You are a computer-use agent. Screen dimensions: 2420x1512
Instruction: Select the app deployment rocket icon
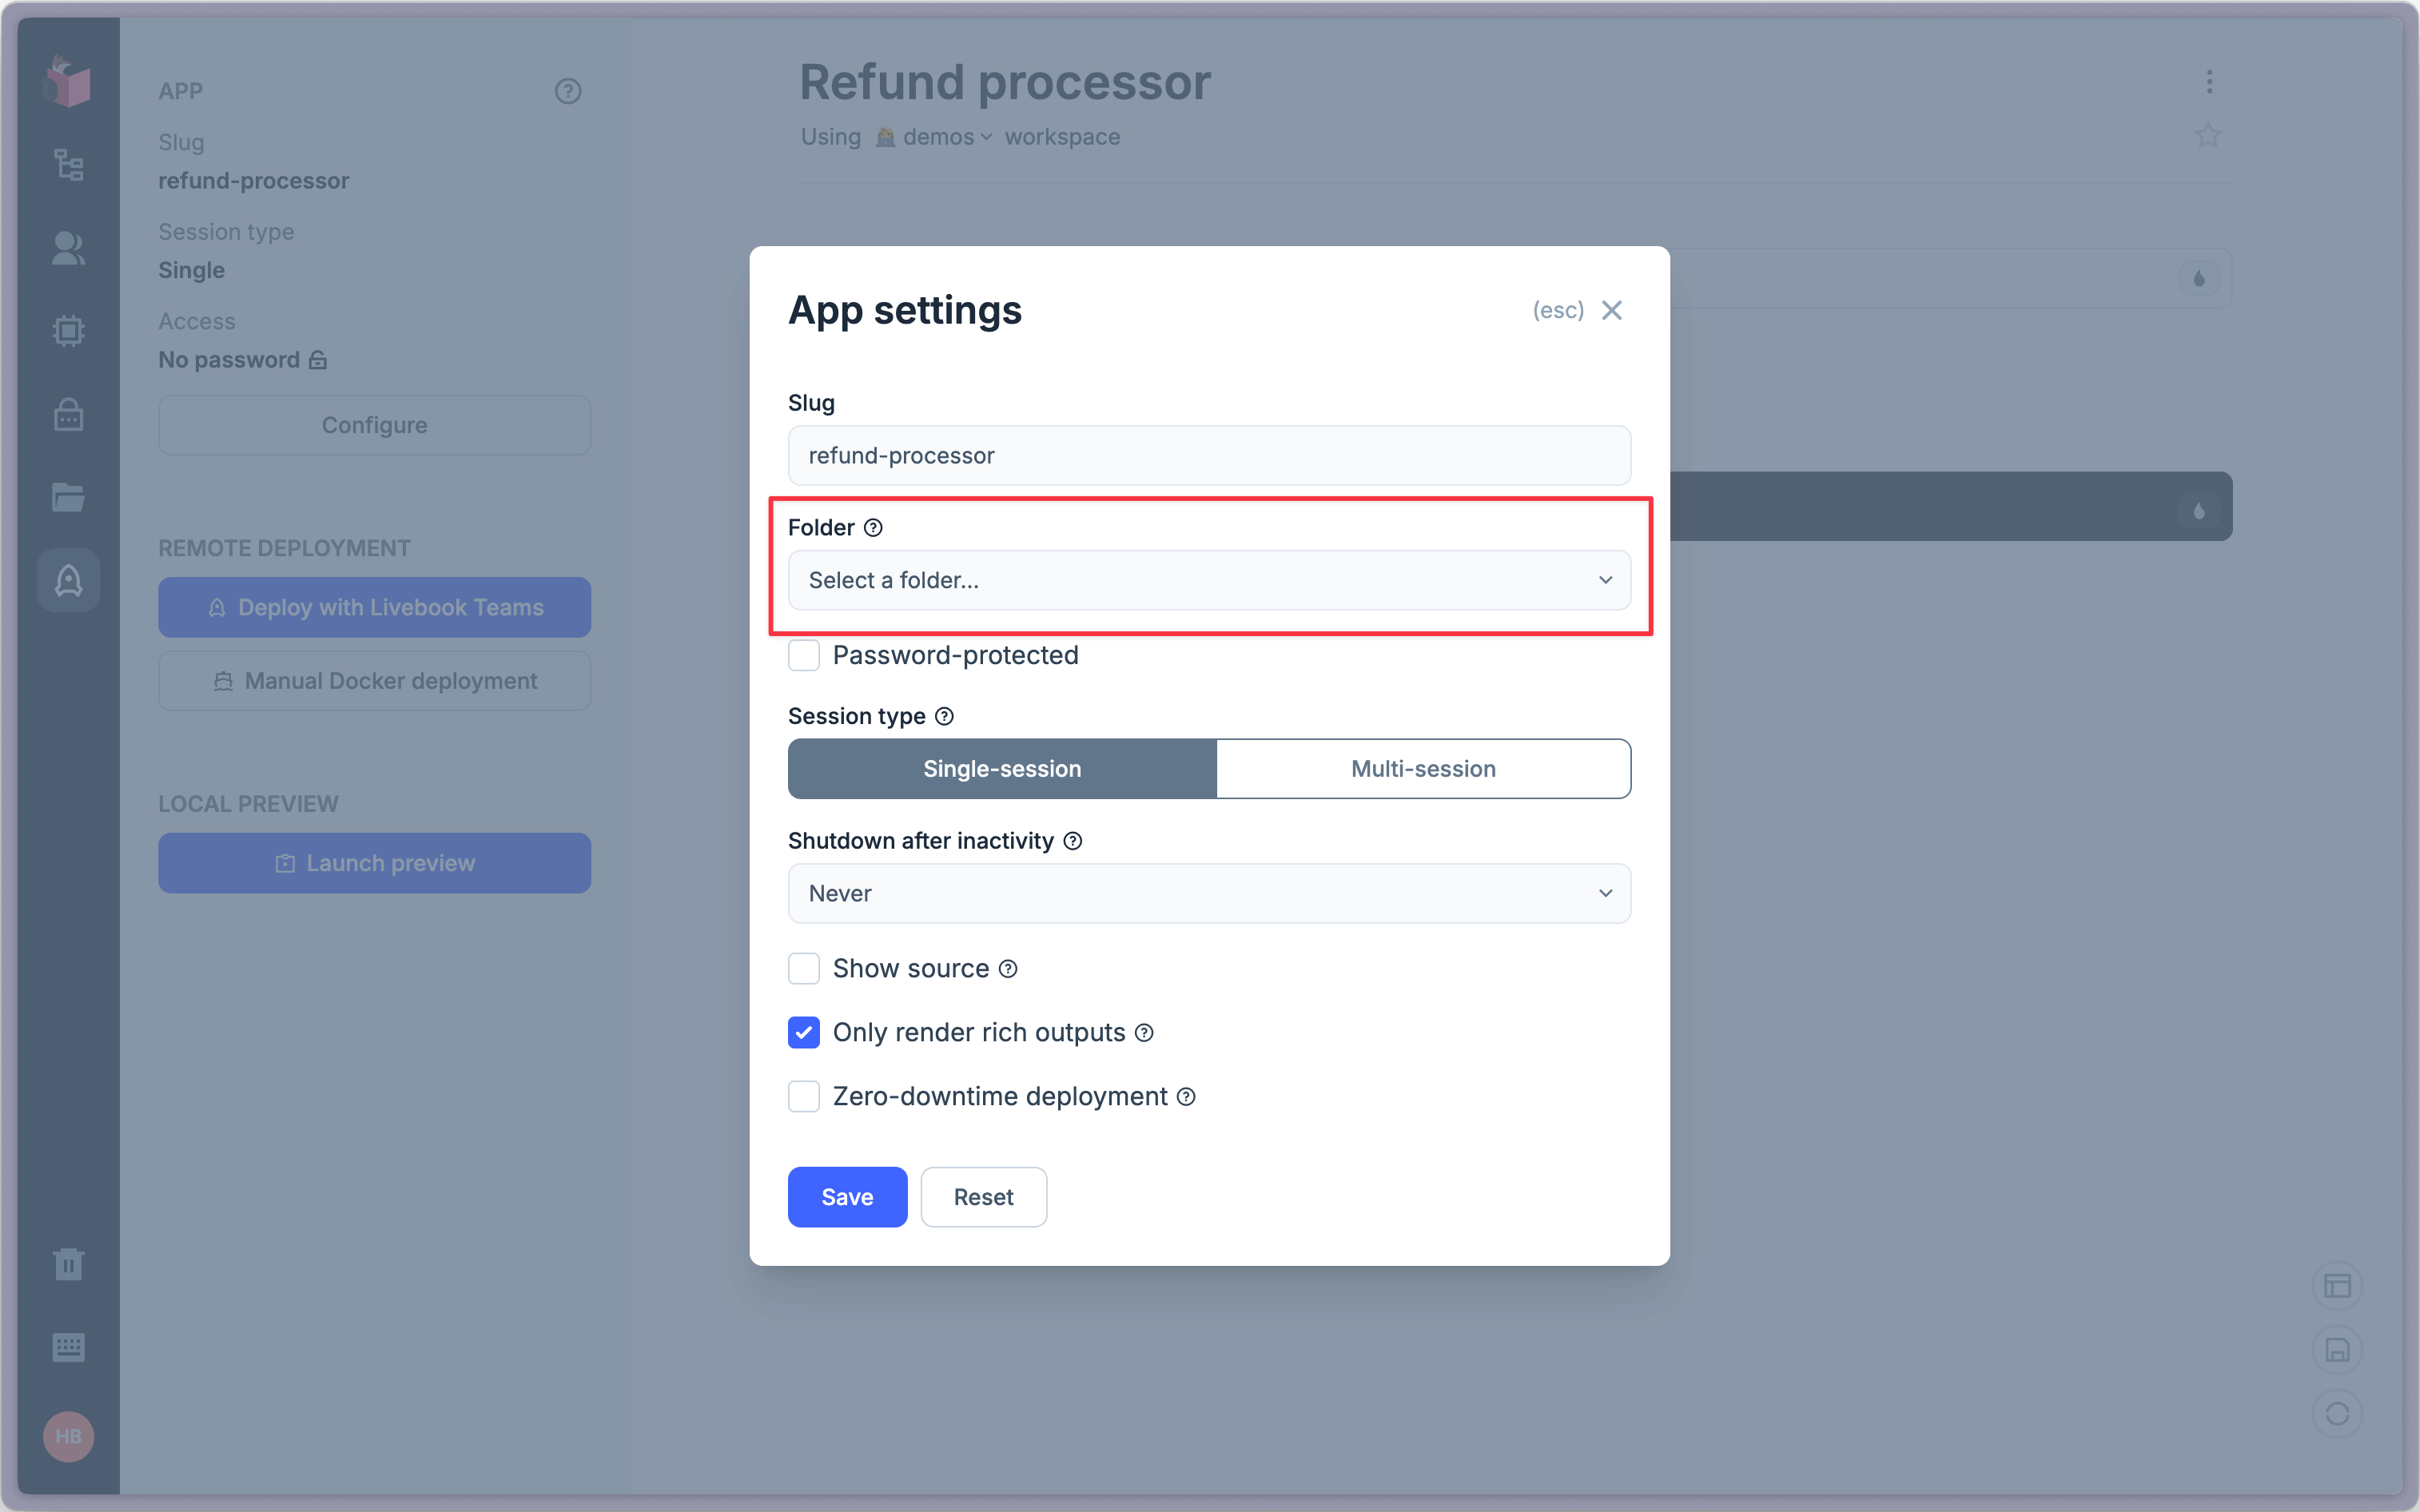point(68,579)
